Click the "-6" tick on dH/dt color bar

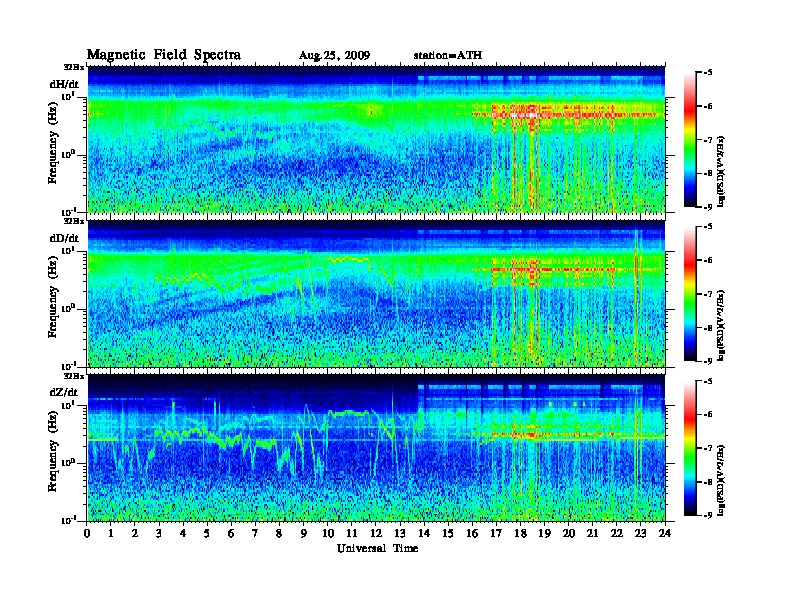[708, 106]
